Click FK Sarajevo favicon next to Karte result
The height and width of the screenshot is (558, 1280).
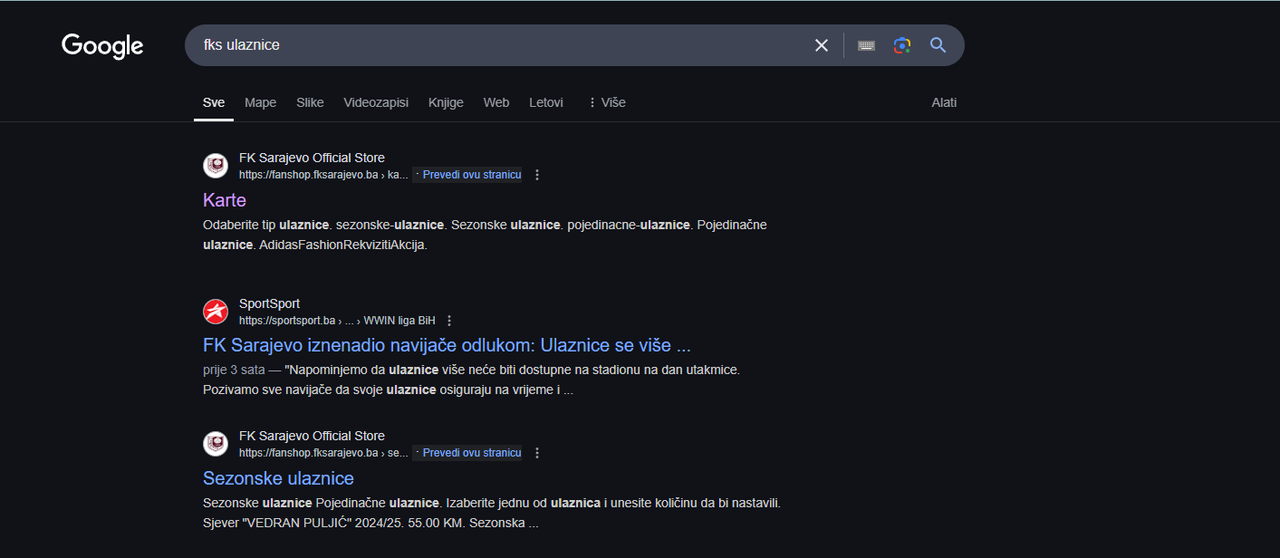pos(215,166)
